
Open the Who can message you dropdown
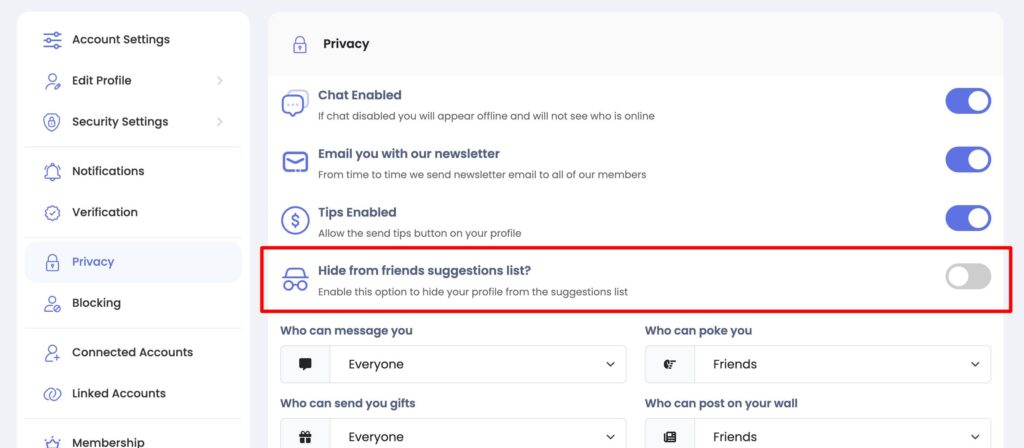click(453, 364)
